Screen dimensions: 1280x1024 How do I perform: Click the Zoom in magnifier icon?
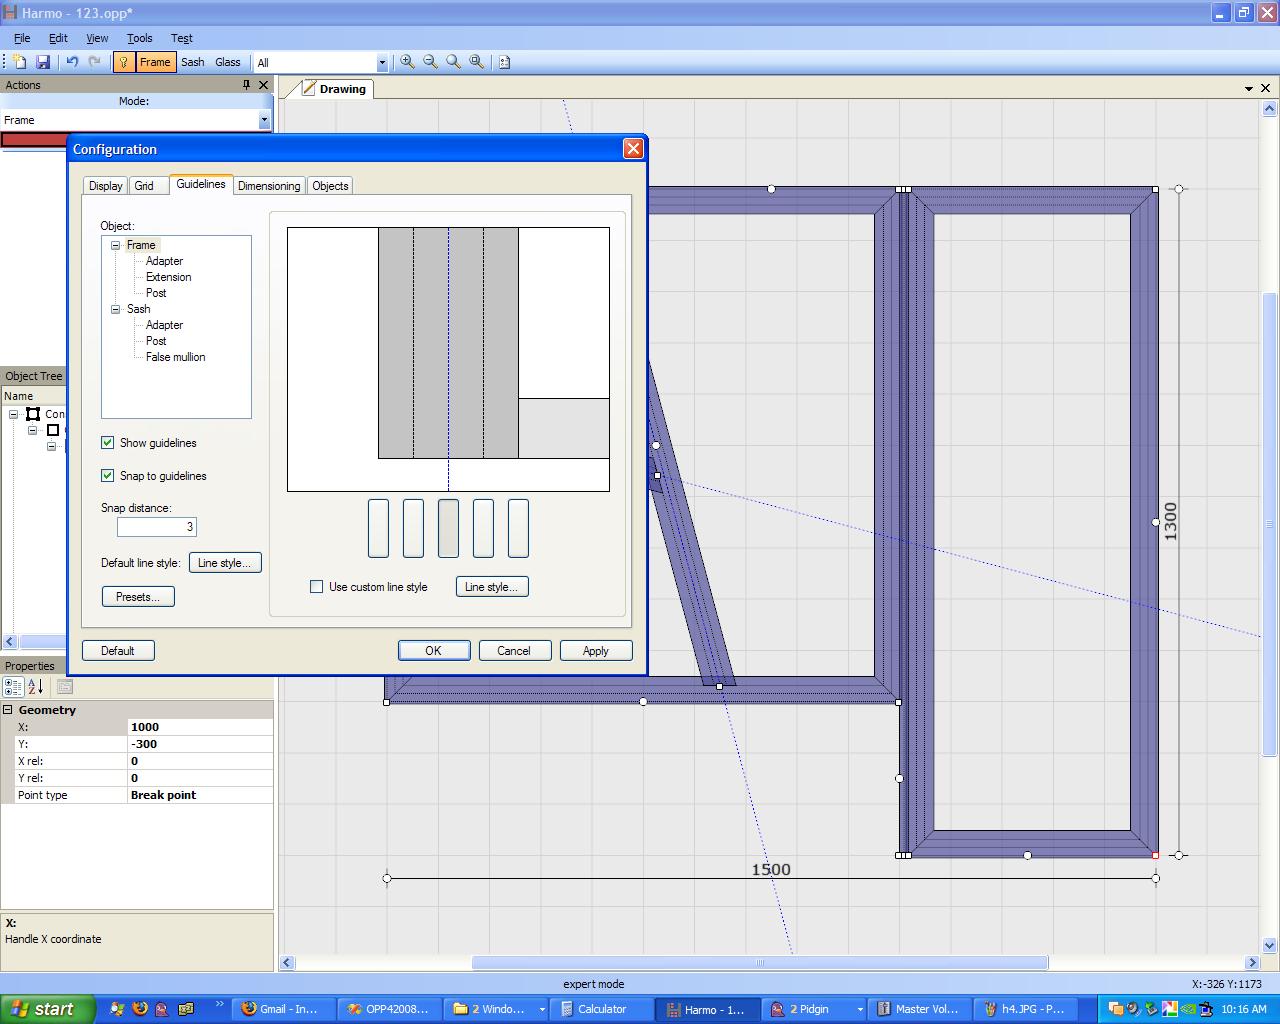click(x=407, y=62)
